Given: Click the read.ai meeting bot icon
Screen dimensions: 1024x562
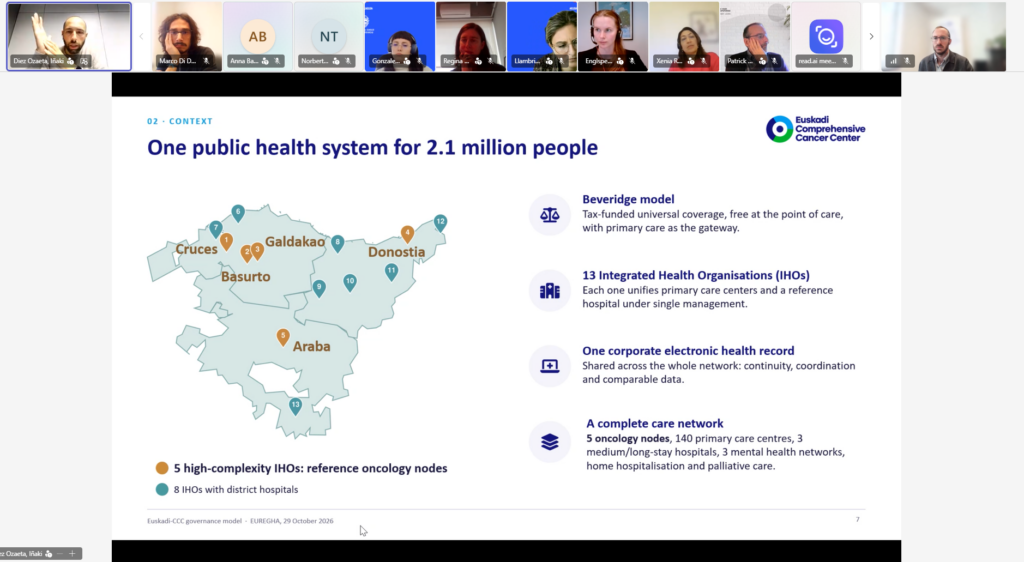Looking at the screenshot, I should point(825,36).
